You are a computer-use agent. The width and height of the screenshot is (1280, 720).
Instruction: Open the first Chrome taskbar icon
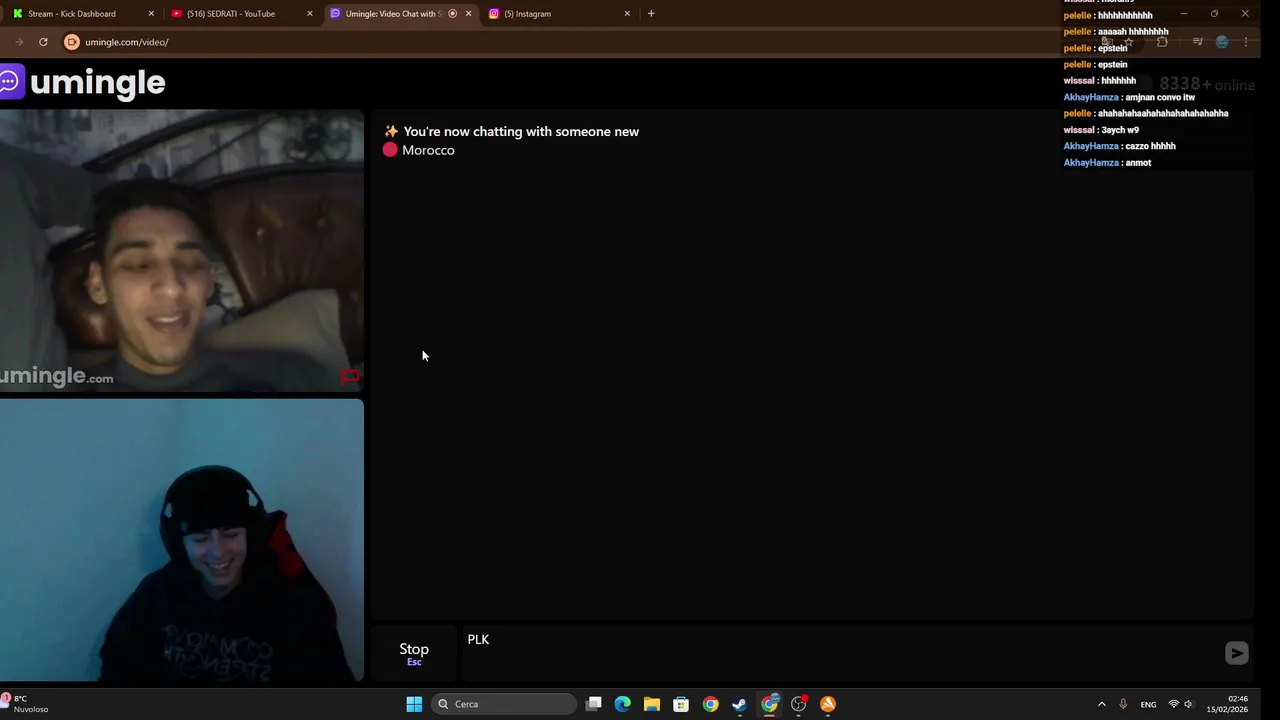(710, 704)
